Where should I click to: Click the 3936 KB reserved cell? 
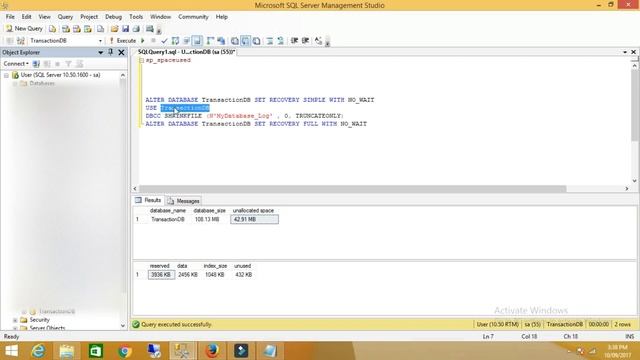click(161, 275)
